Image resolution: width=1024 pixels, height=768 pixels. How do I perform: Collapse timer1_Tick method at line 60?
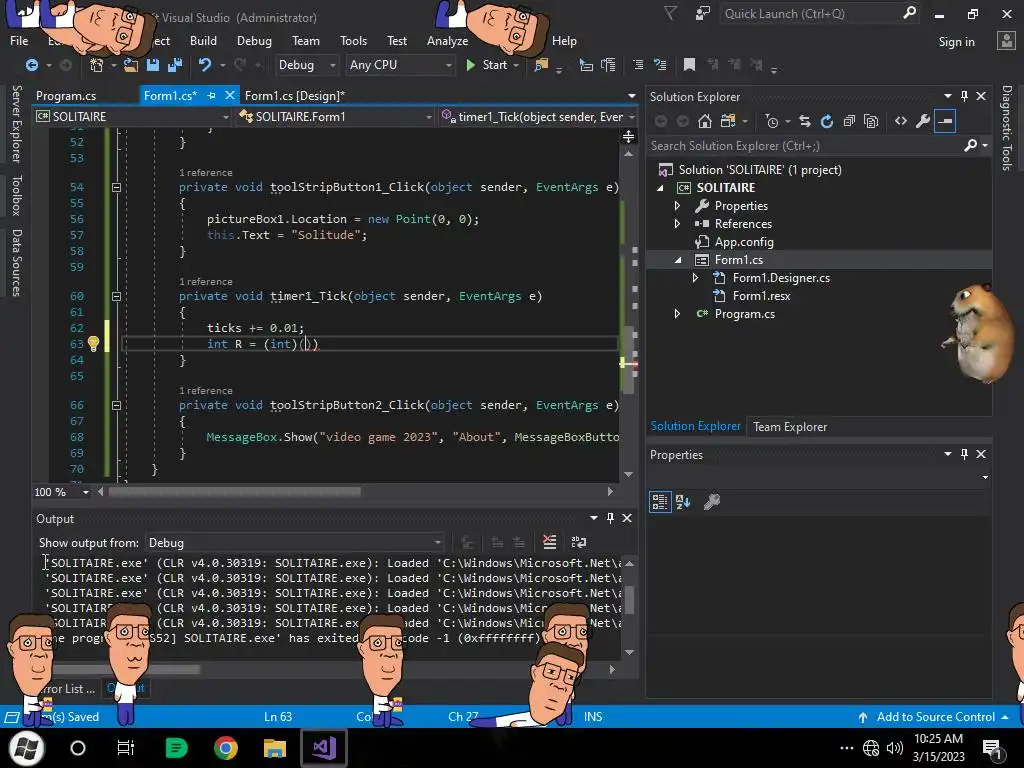116,296
